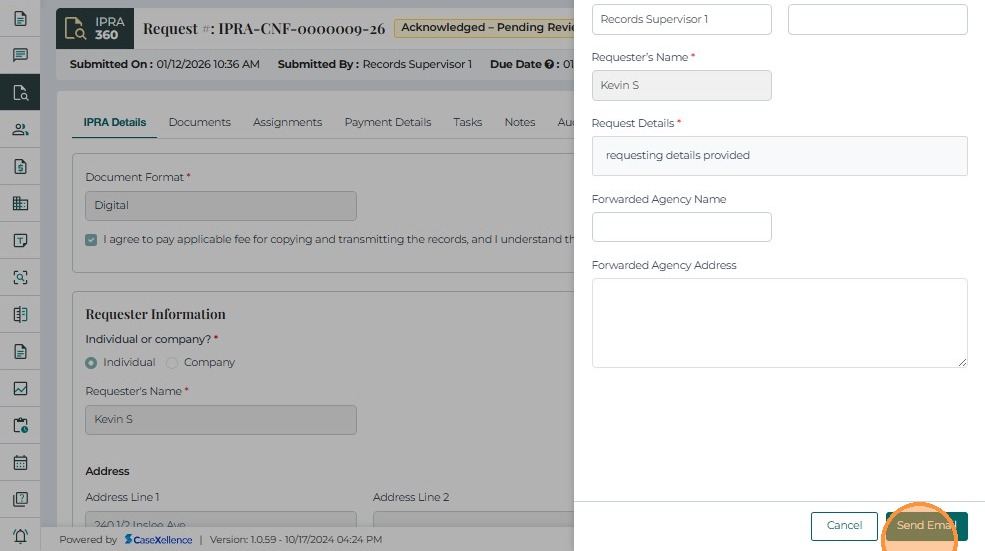
Task: Open the calendar sidebar icon
Action: (20, 462)
